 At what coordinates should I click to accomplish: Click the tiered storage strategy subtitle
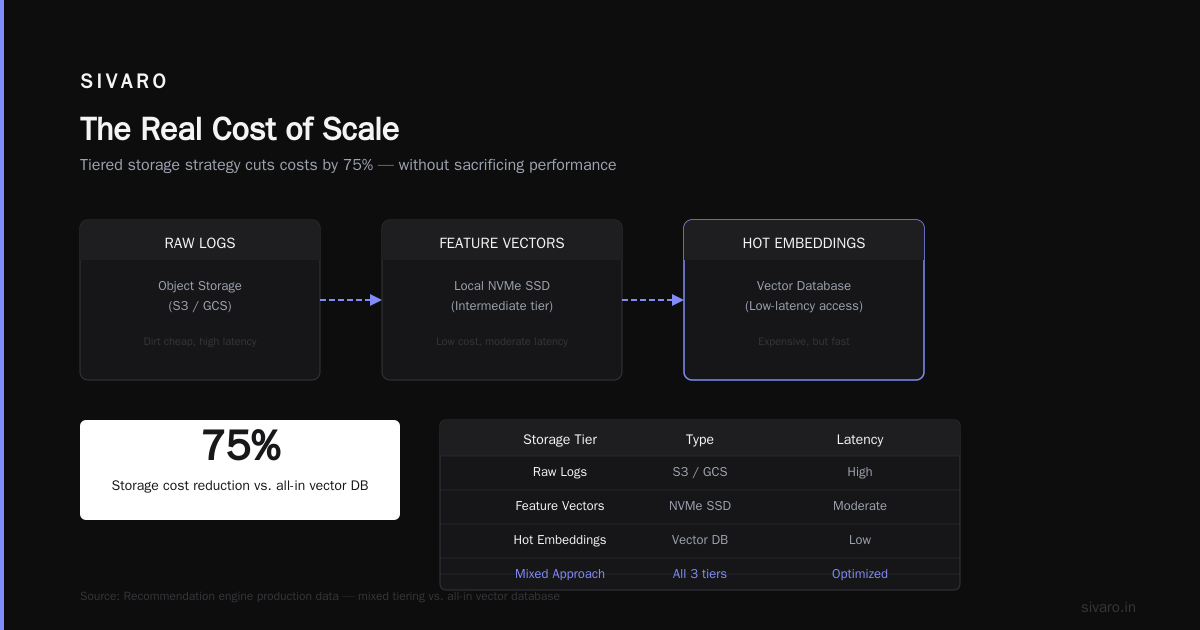pyautogui.click(x=348, y=165)
